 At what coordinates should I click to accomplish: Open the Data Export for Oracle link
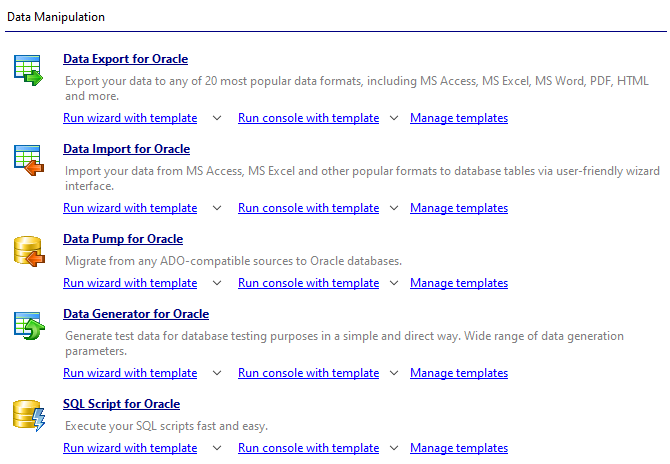(126, 59)
